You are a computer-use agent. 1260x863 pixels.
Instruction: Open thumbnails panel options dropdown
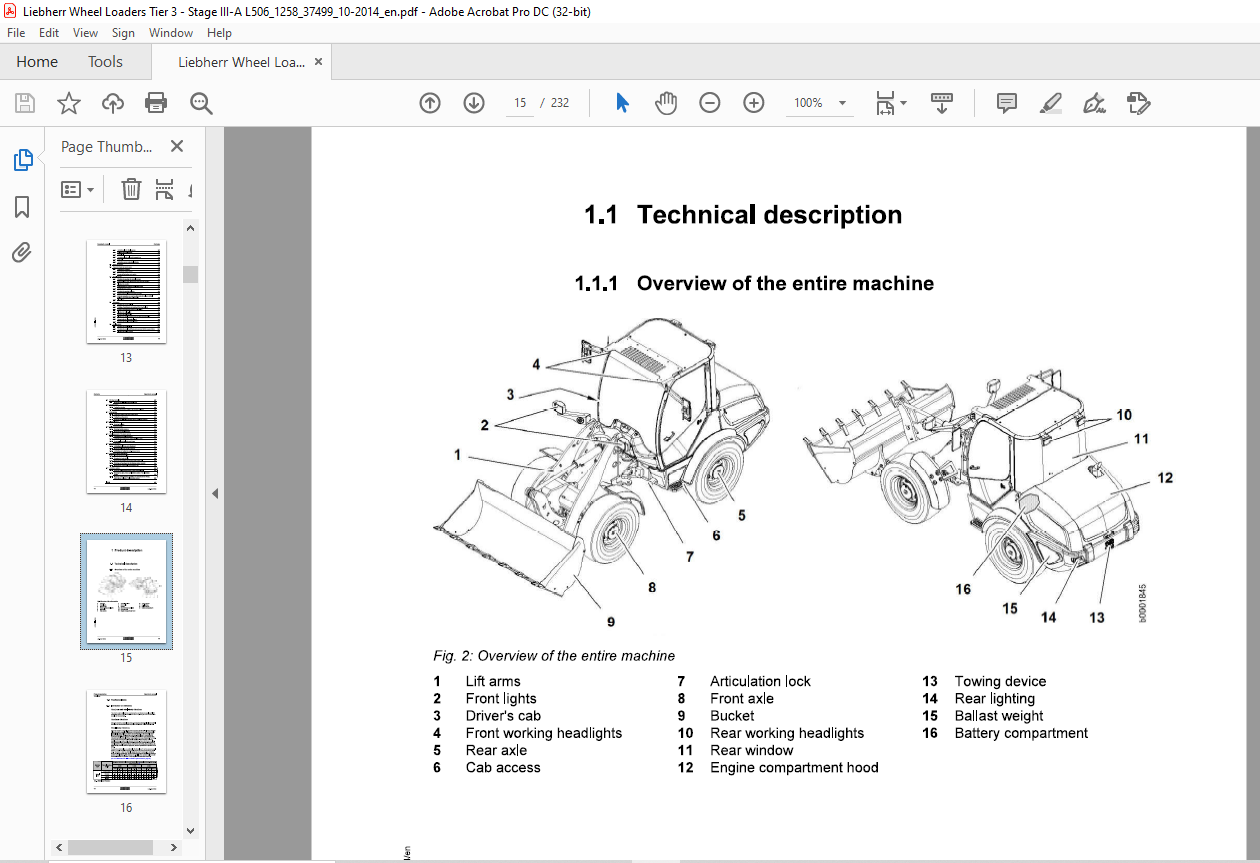pos(78,189)
